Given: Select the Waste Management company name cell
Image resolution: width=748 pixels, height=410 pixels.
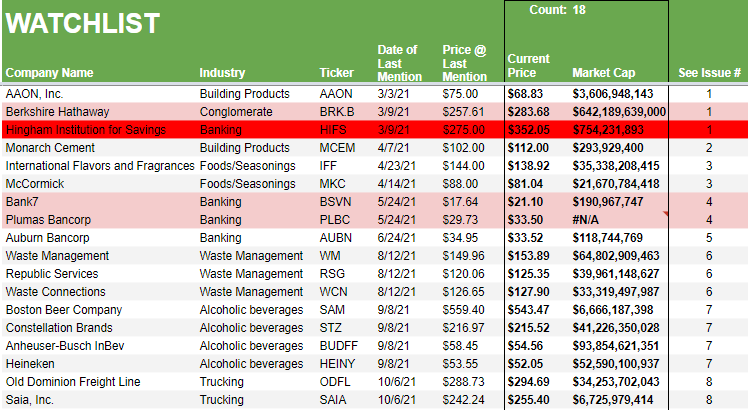Looking at the screenshot, I should pyautogui.click(x=57, y=256).
